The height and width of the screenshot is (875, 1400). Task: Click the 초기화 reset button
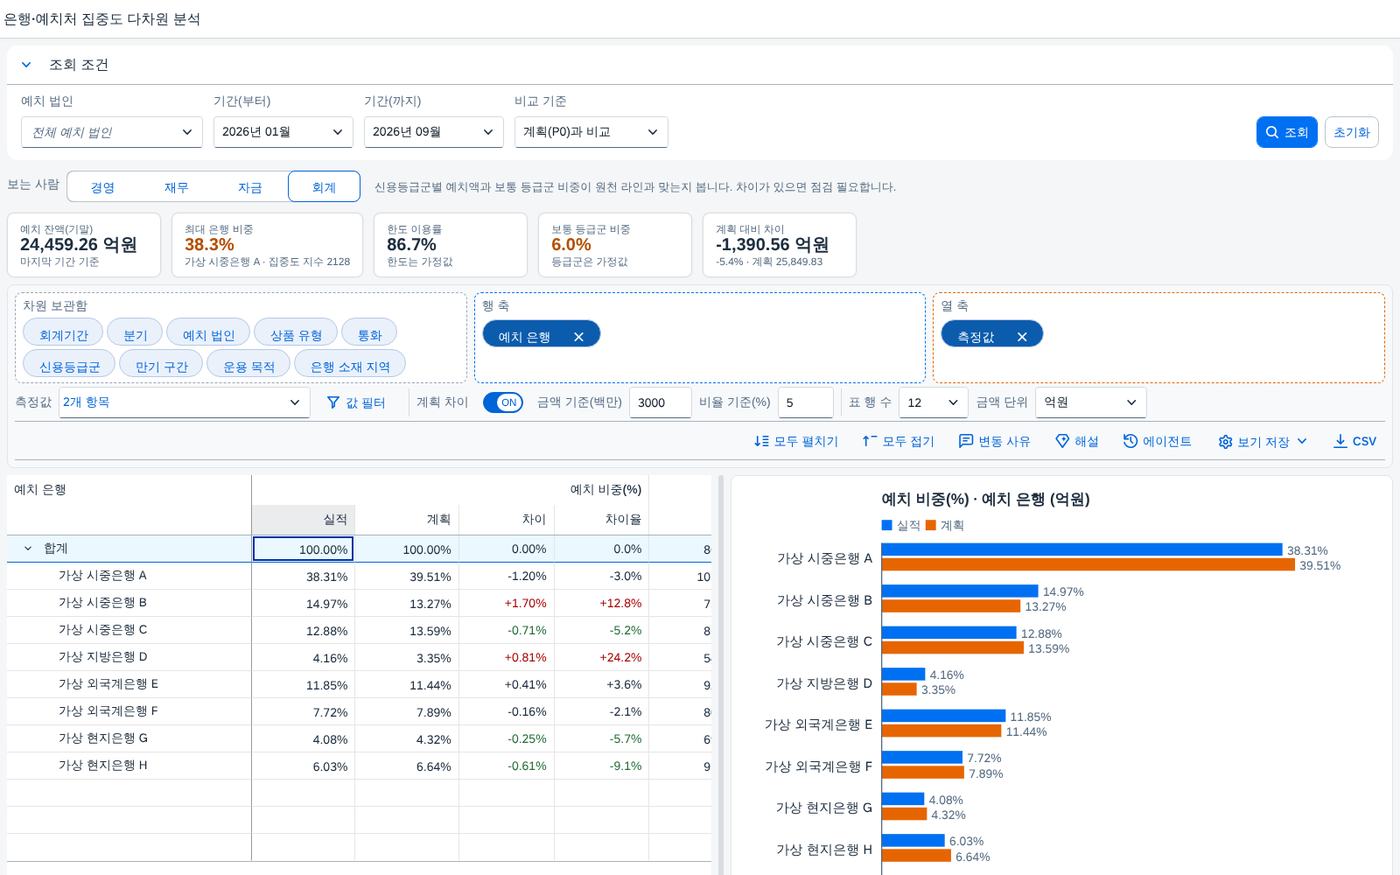[1351, 132]
